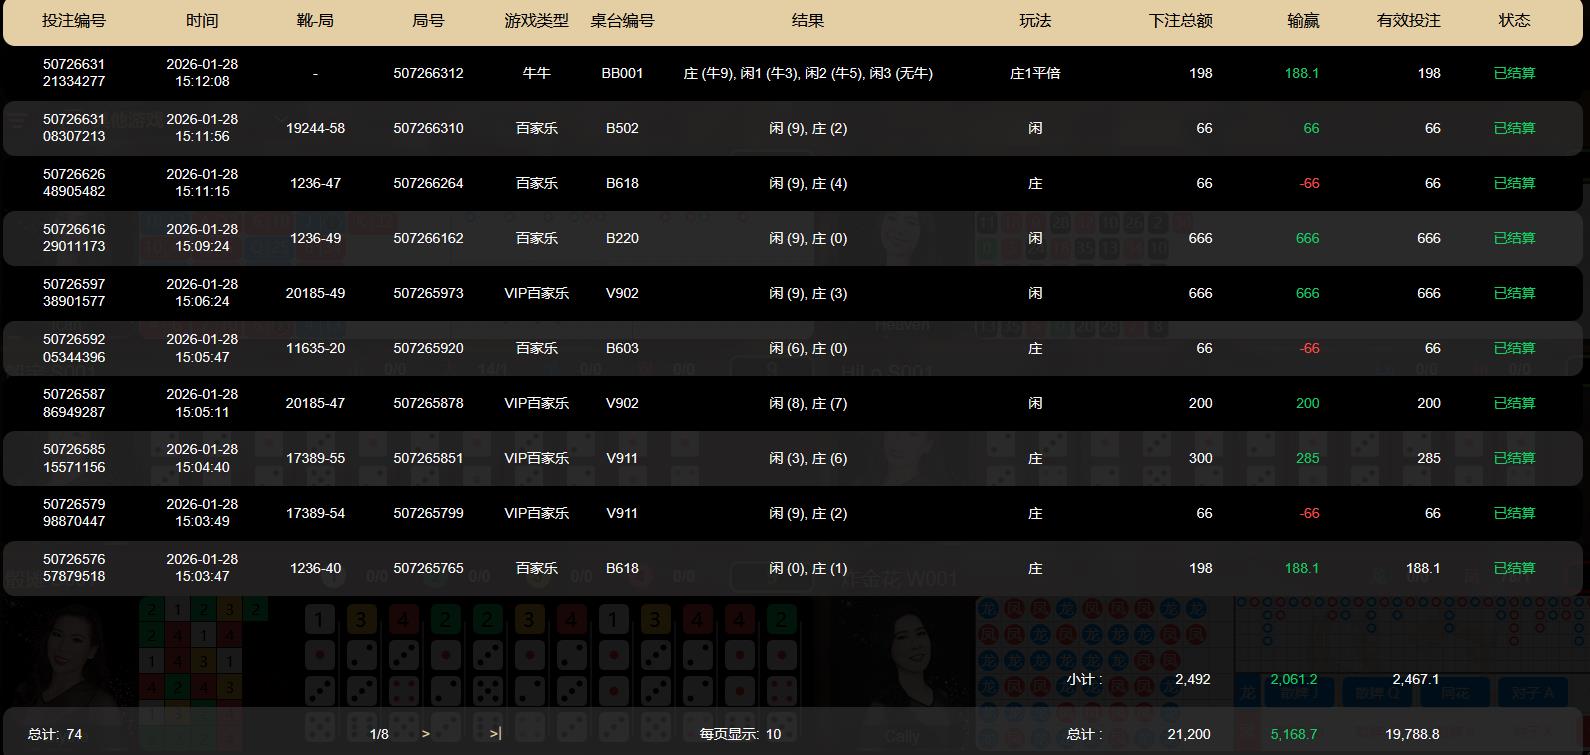Select bet record 5072663121334277
Screen dimensions: 1590x755
pos(74,73)
